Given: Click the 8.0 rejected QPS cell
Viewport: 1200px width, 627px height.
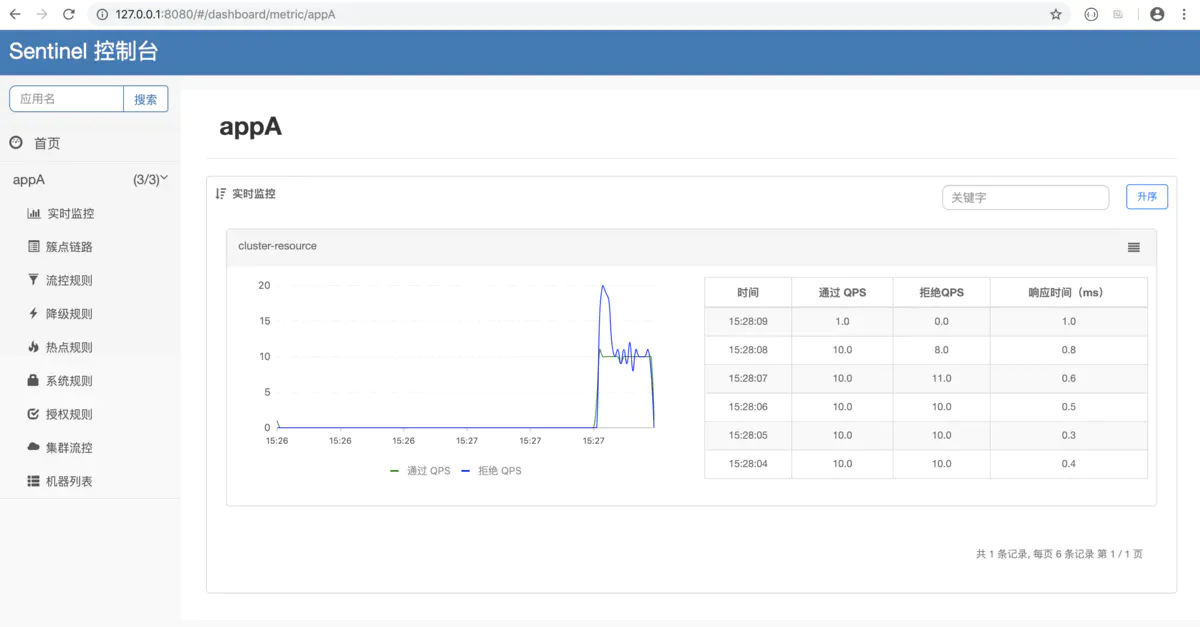Looking at the screenshot, I should (x=941, y=350).
